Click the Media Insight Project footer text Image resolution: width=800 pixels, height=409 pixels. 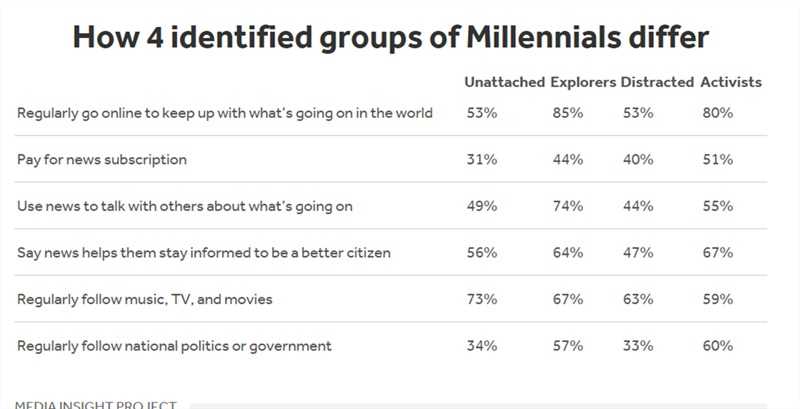(96, 404)
